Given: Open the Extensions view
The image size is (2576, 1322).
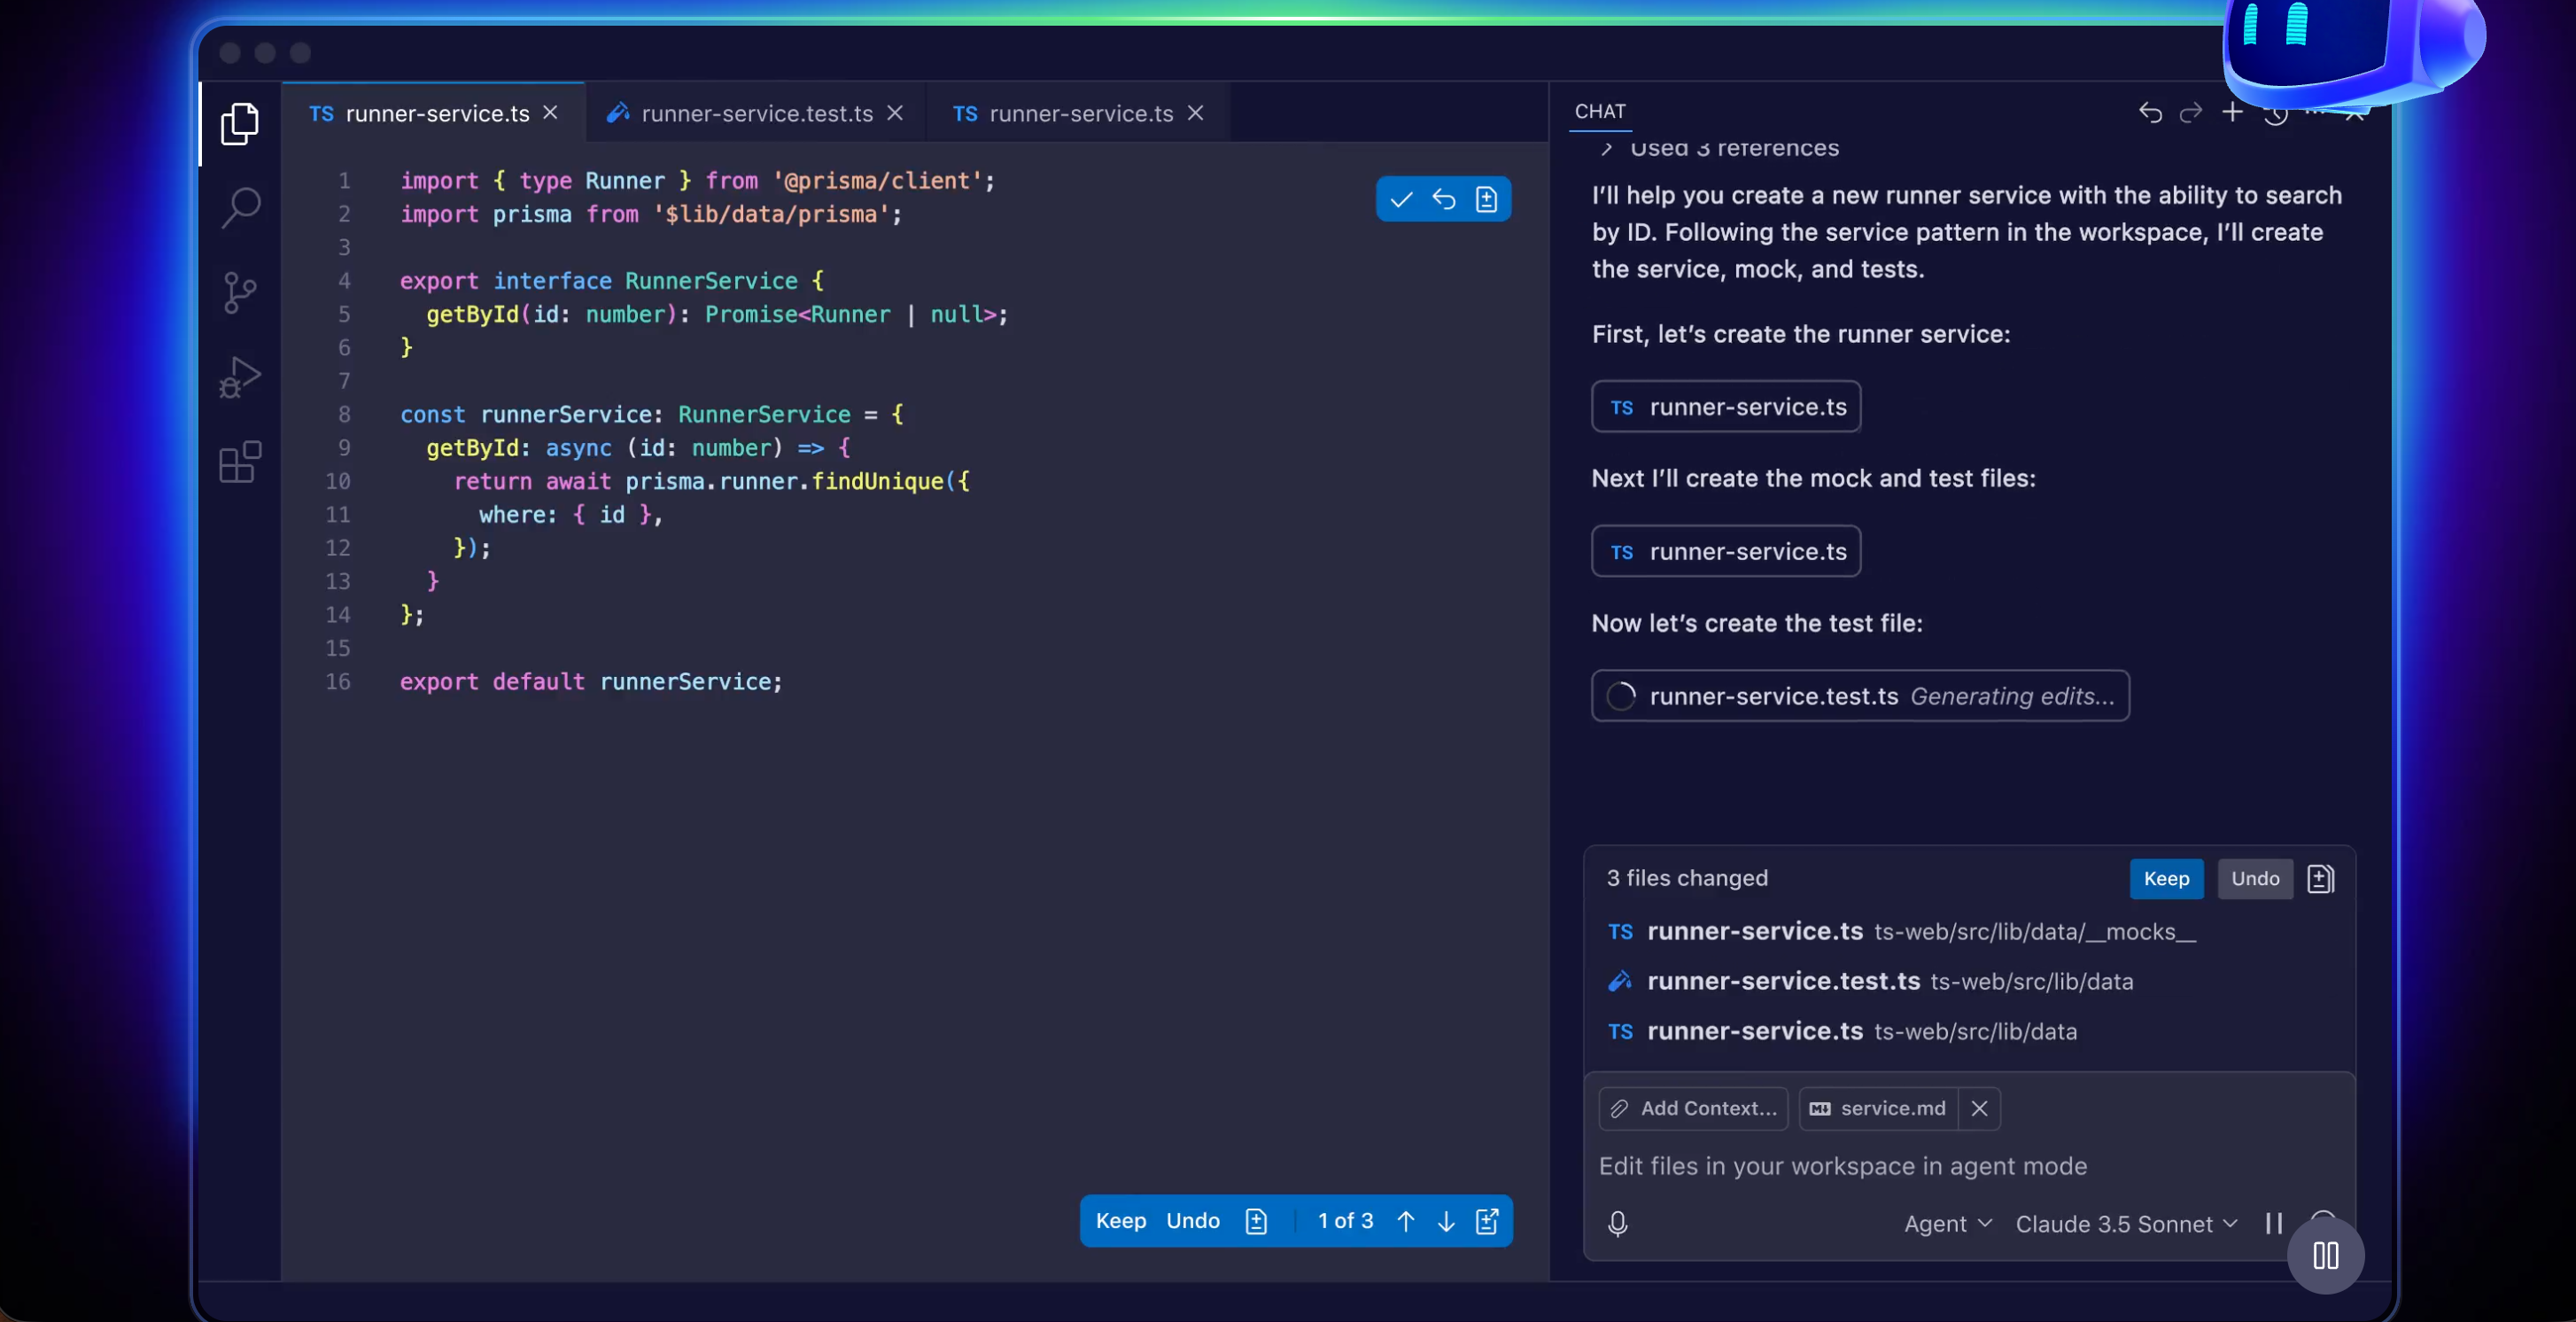Looking at the screenshot, I should click(239, 462).
